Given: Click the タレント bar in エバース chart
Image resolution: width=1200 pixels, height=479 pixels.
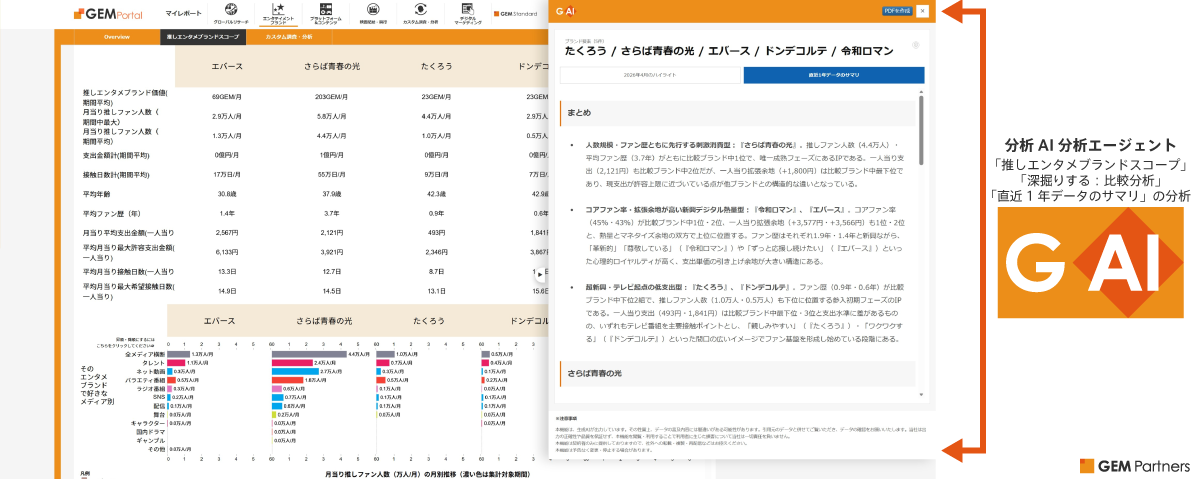Looking at the screenshot, I should (177, 363).
